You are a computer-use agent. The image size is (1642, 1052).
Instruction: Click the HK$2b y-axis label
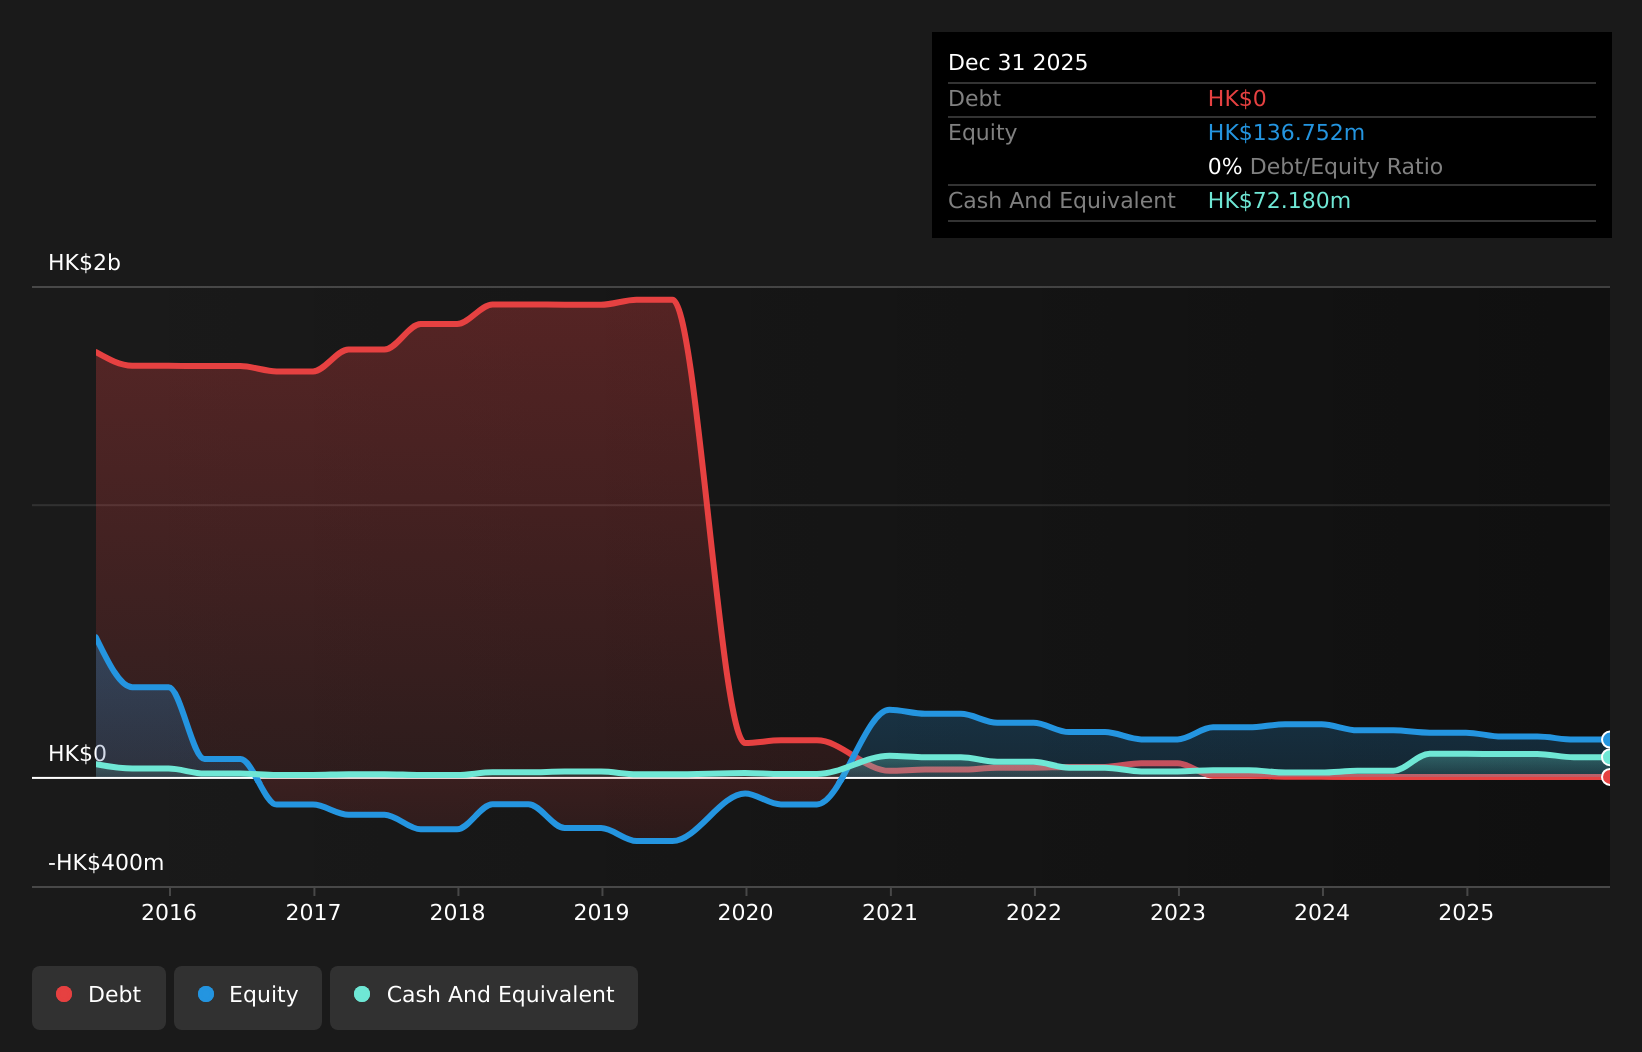tap(84, 263)
